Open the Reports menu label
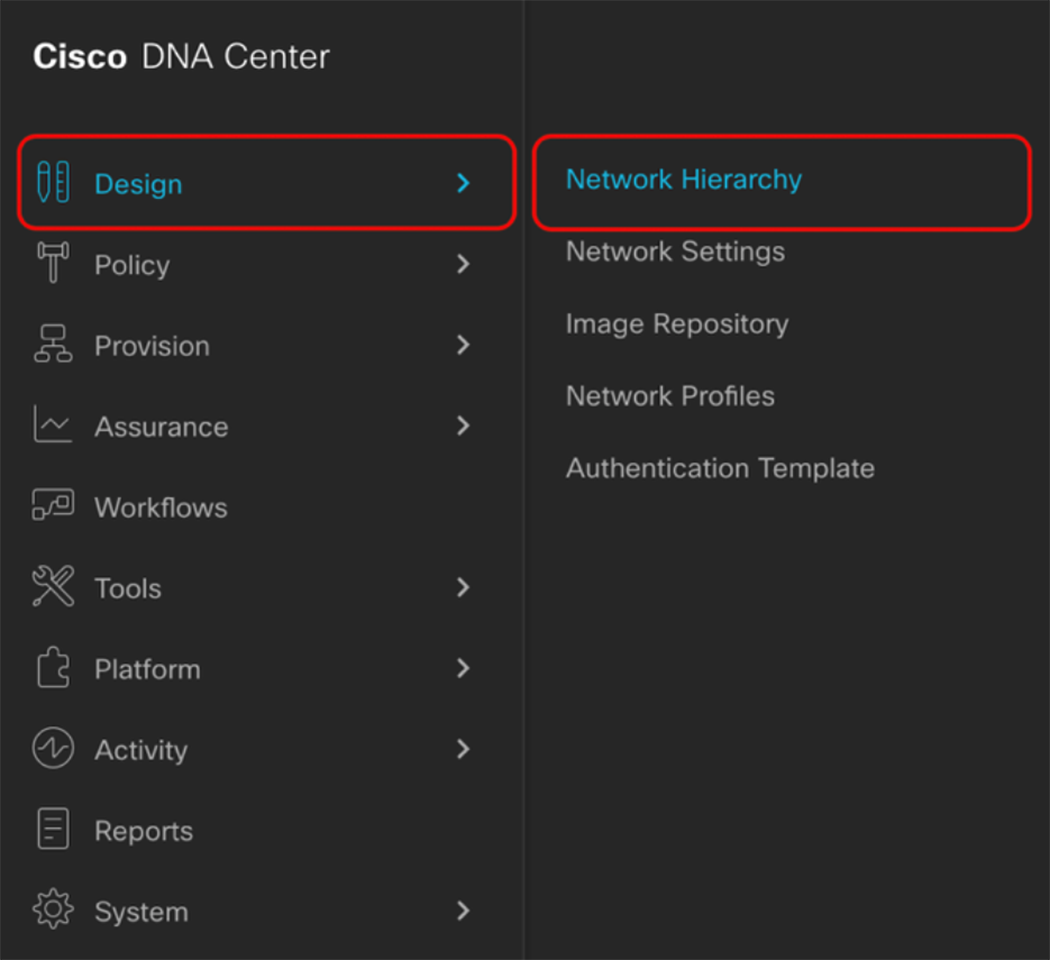The height and width of the screenshot is (960, 1050). [x=144, y=831]
